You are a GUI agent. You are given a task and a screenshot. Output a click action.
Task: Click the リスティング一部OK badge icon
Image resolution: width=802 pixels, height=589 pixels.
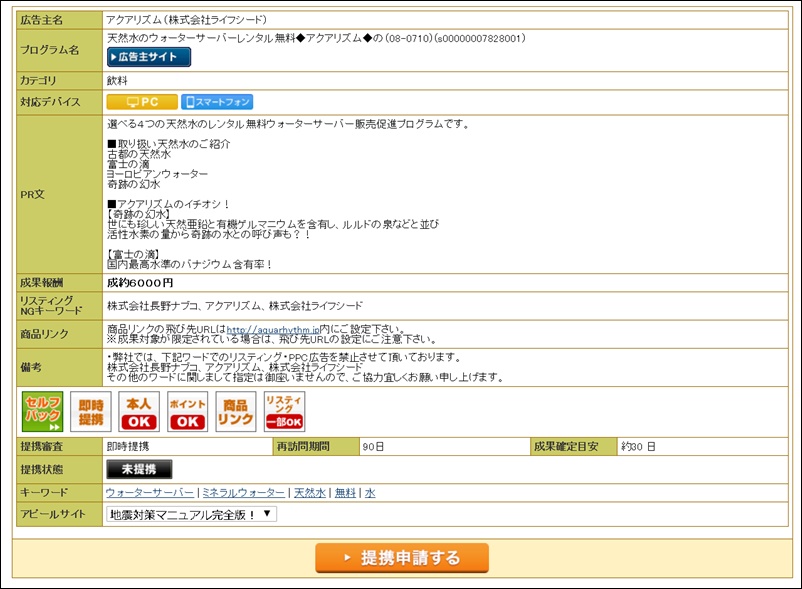pyautogui.click(x=284, y=412)
